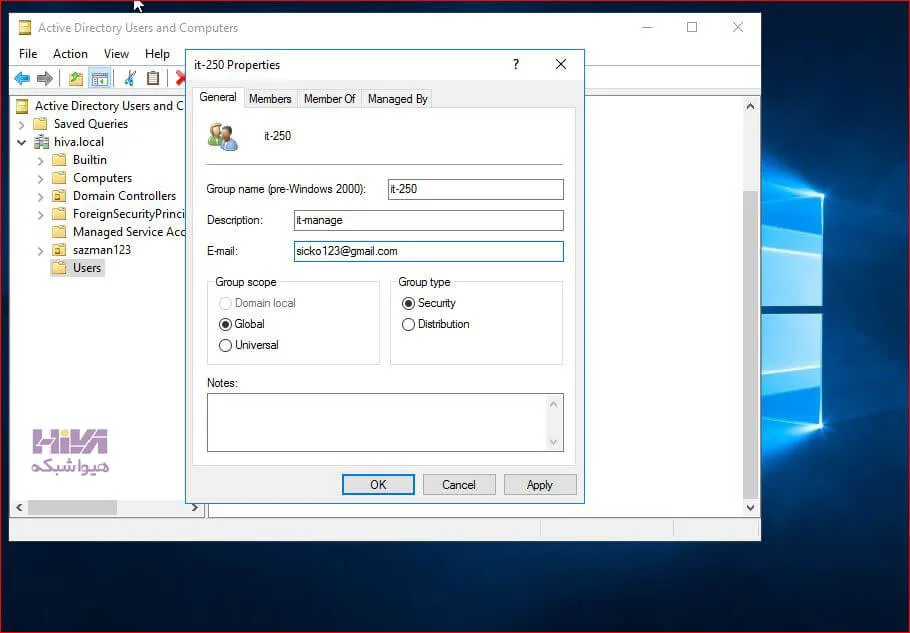Expand the Builtin container
910x633 pixels.
[40, 160]
